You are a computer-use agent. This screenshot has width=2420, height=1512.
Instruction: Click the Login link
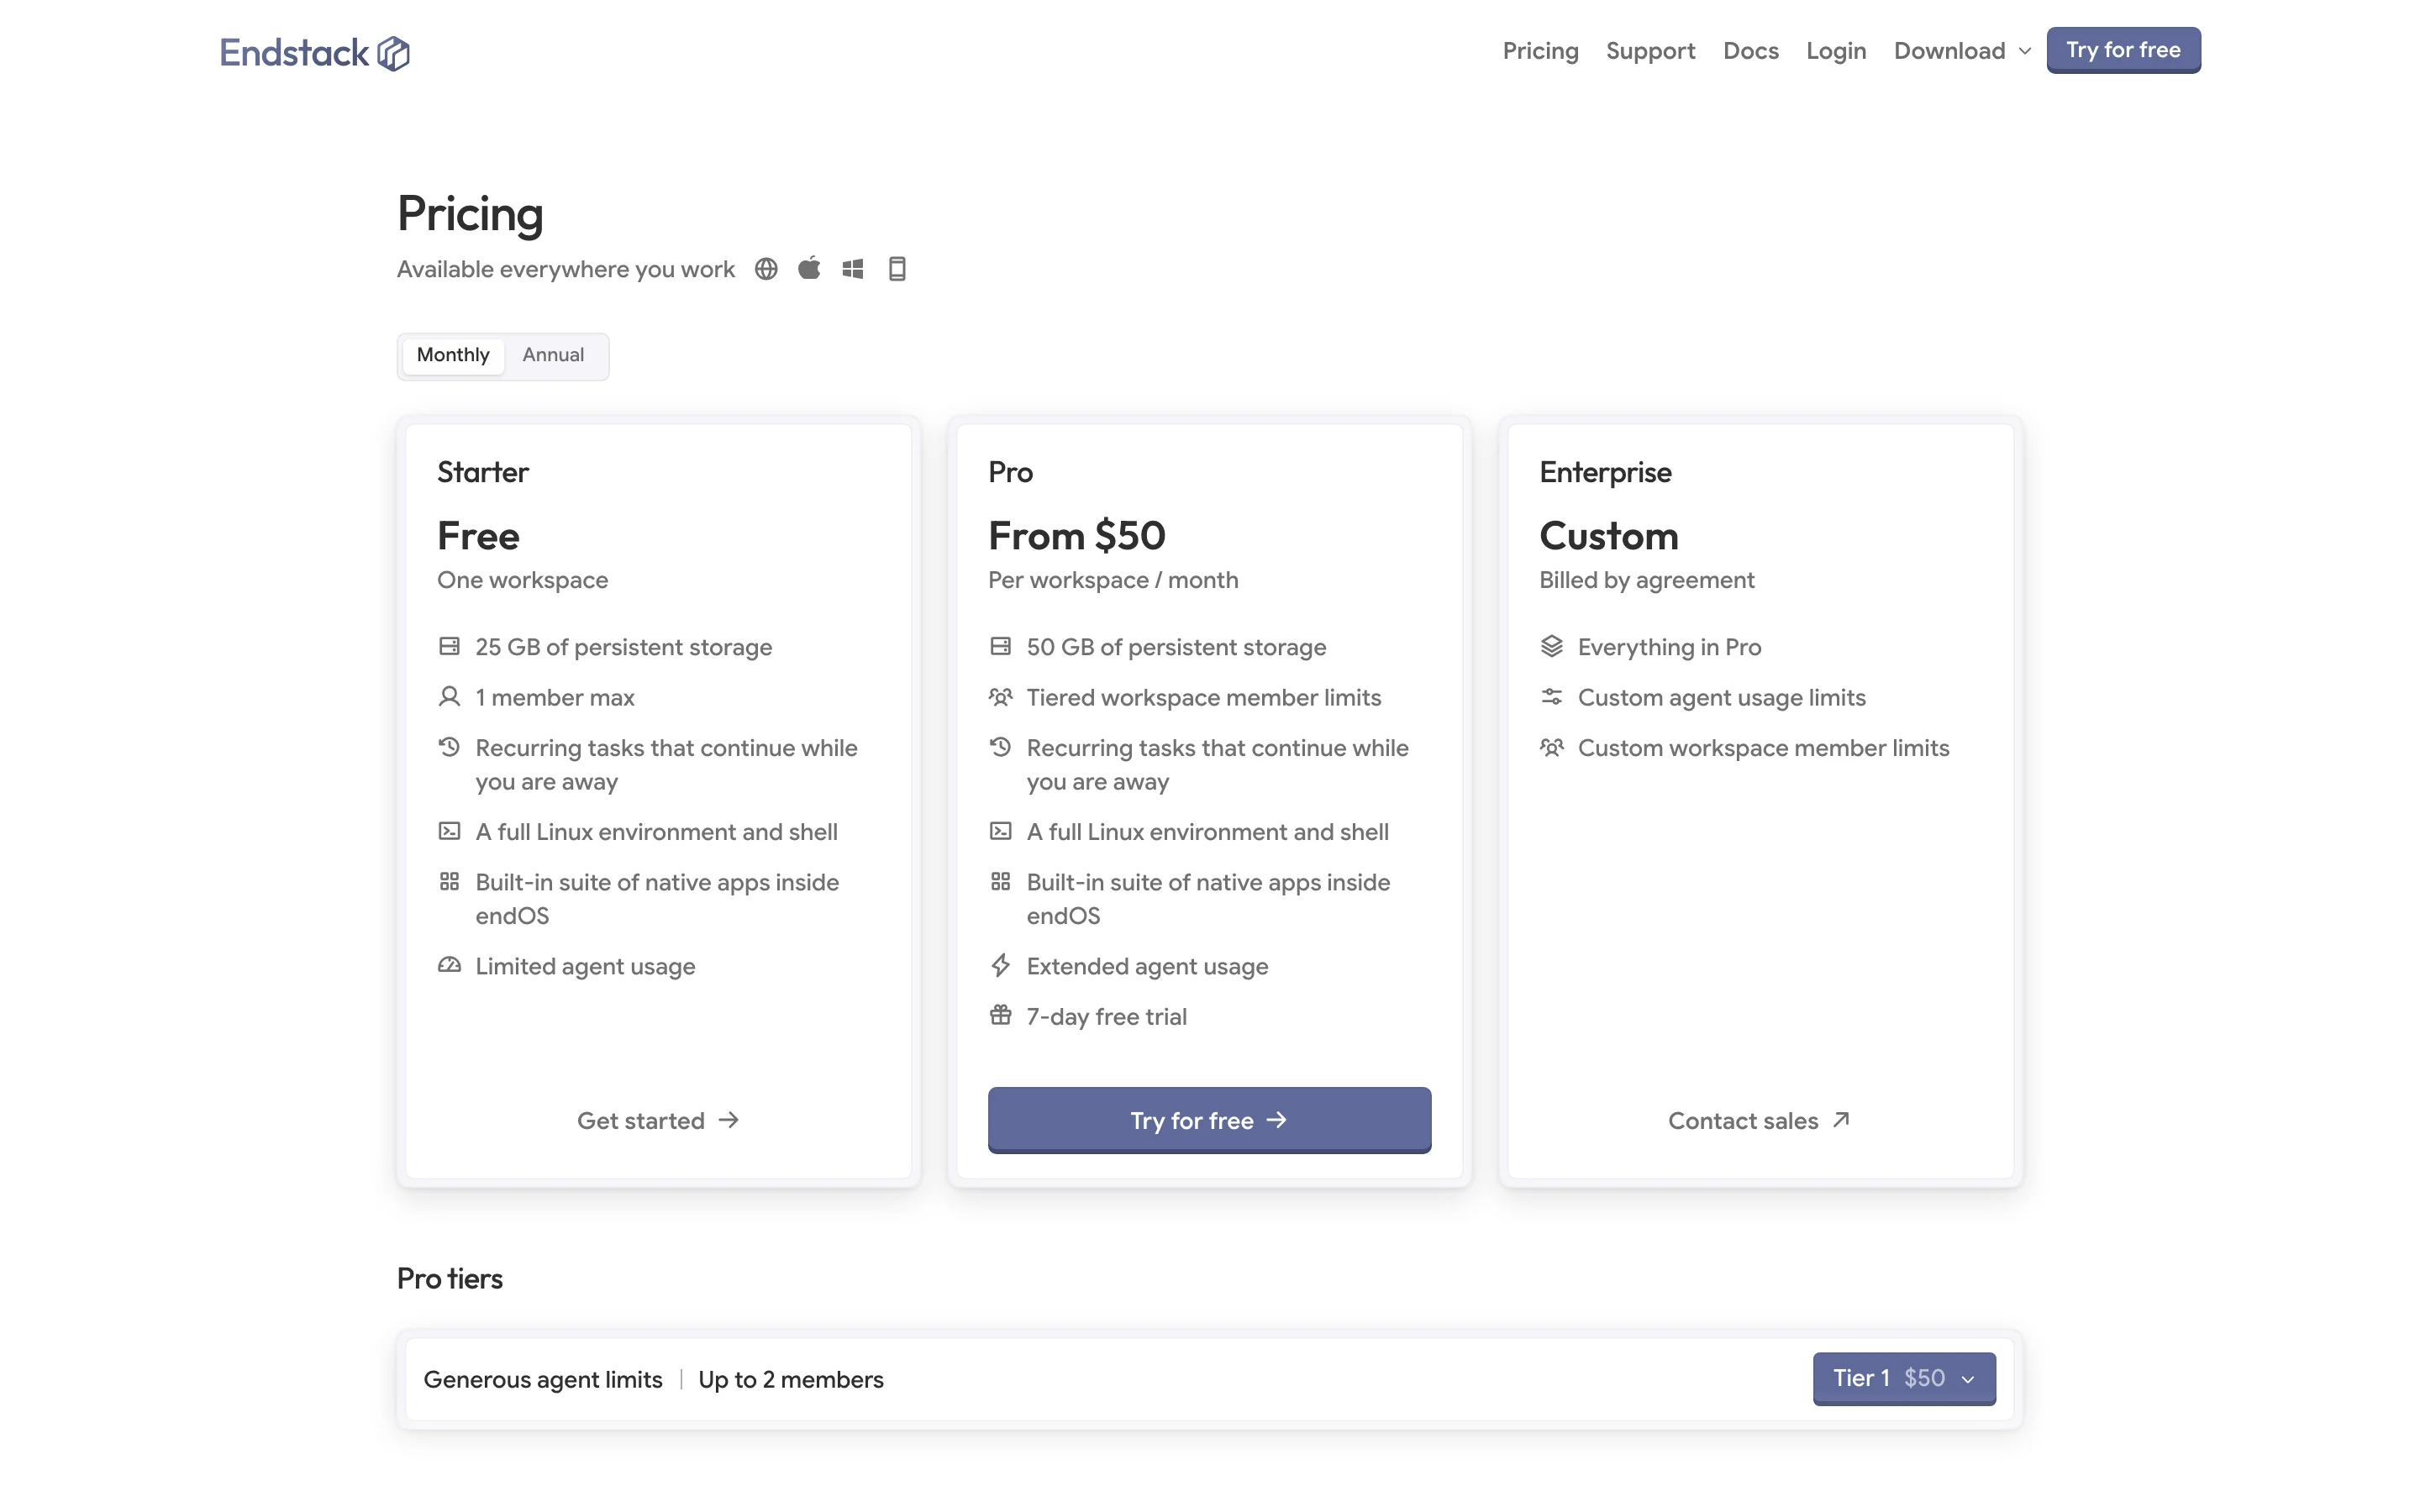1836,51
